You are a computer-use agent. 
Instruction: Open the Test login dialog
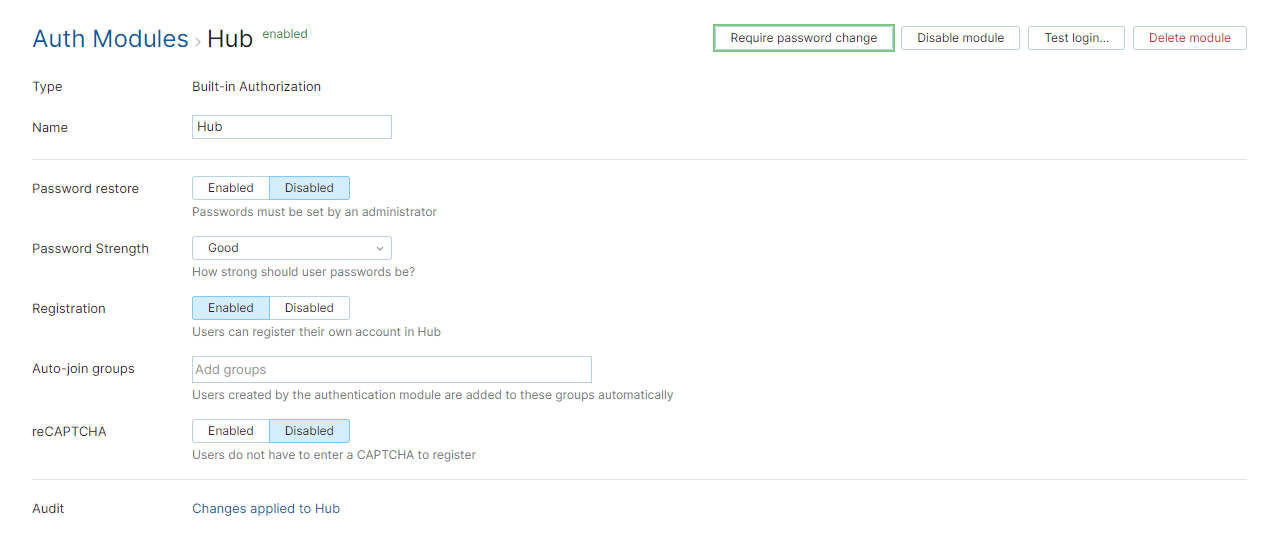(x=1076, y=38)
